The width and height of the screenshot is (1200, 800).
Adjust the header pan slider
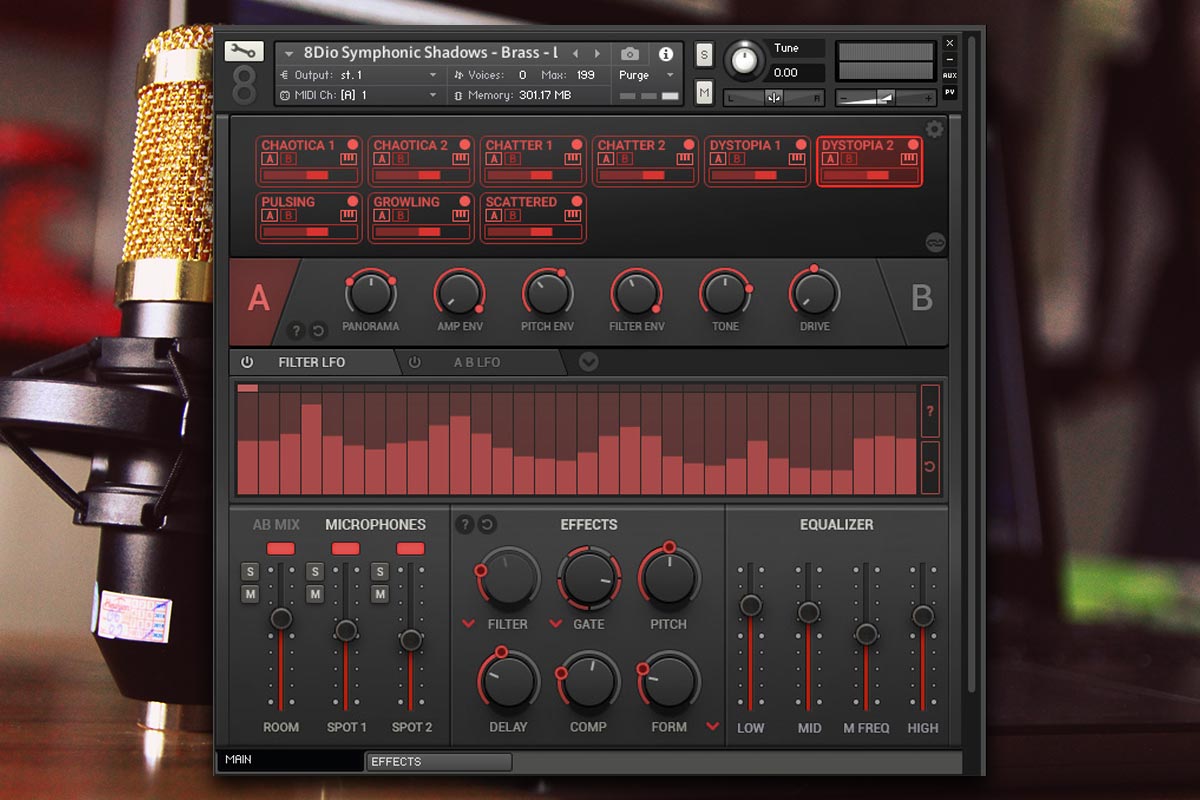pos(774,97)
